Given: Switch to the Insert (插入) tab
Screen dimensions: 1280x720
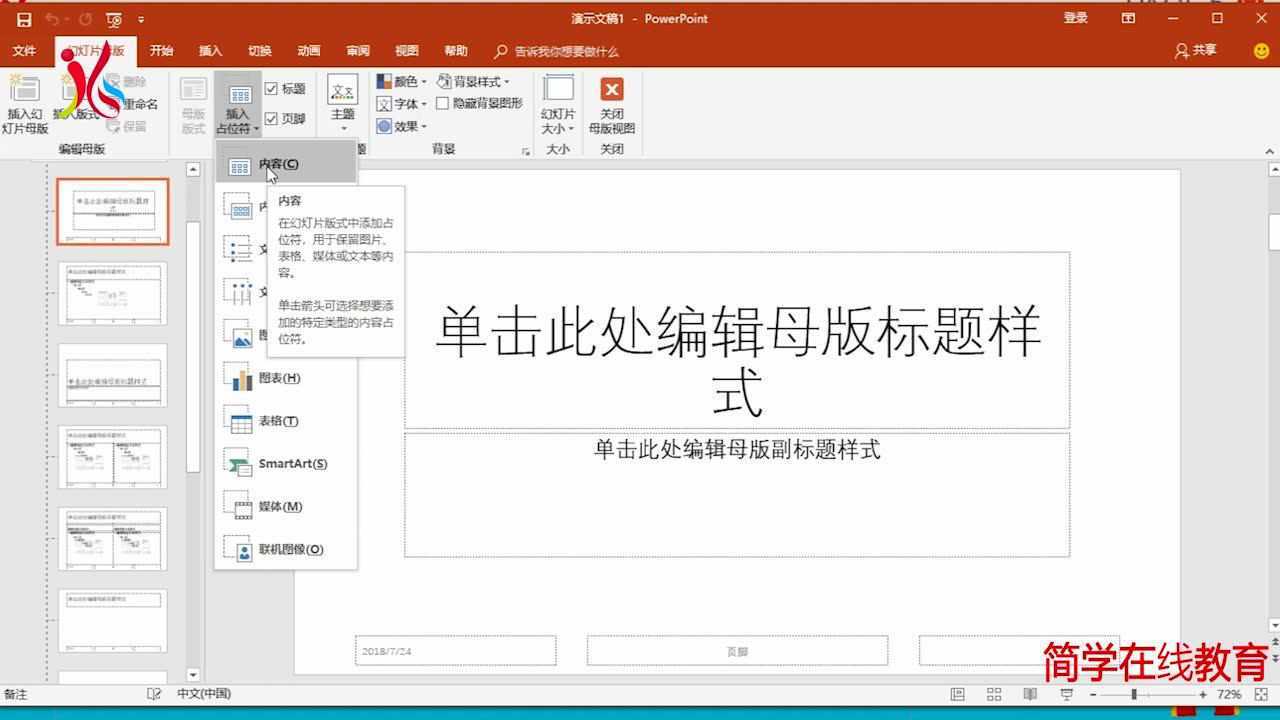Looking at the screenshot, I should coord(210,51).
